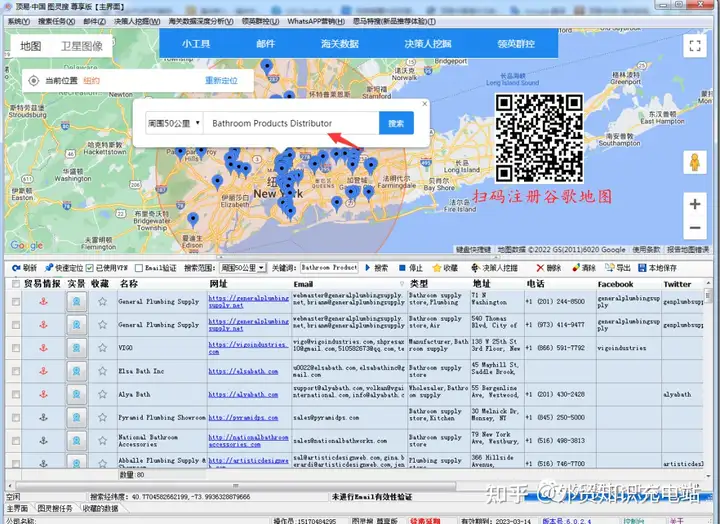Switch map to 卫星图像 view

coord(82,46)
